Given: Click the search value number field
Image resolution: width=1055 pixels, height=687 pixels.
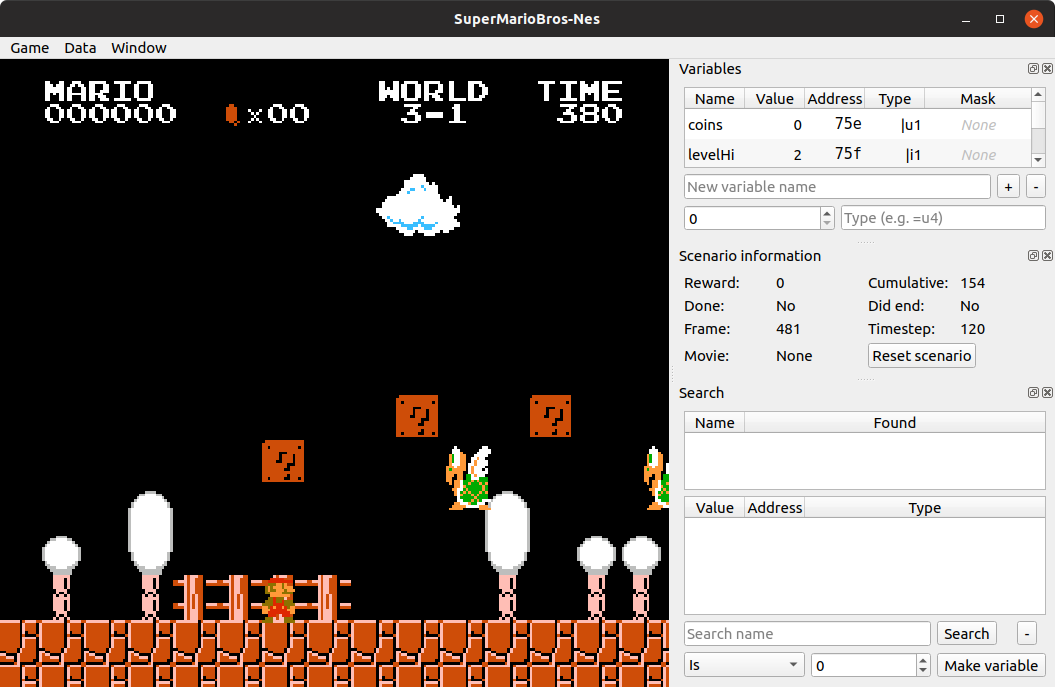Looking at the screenshot, I should 863,665.
